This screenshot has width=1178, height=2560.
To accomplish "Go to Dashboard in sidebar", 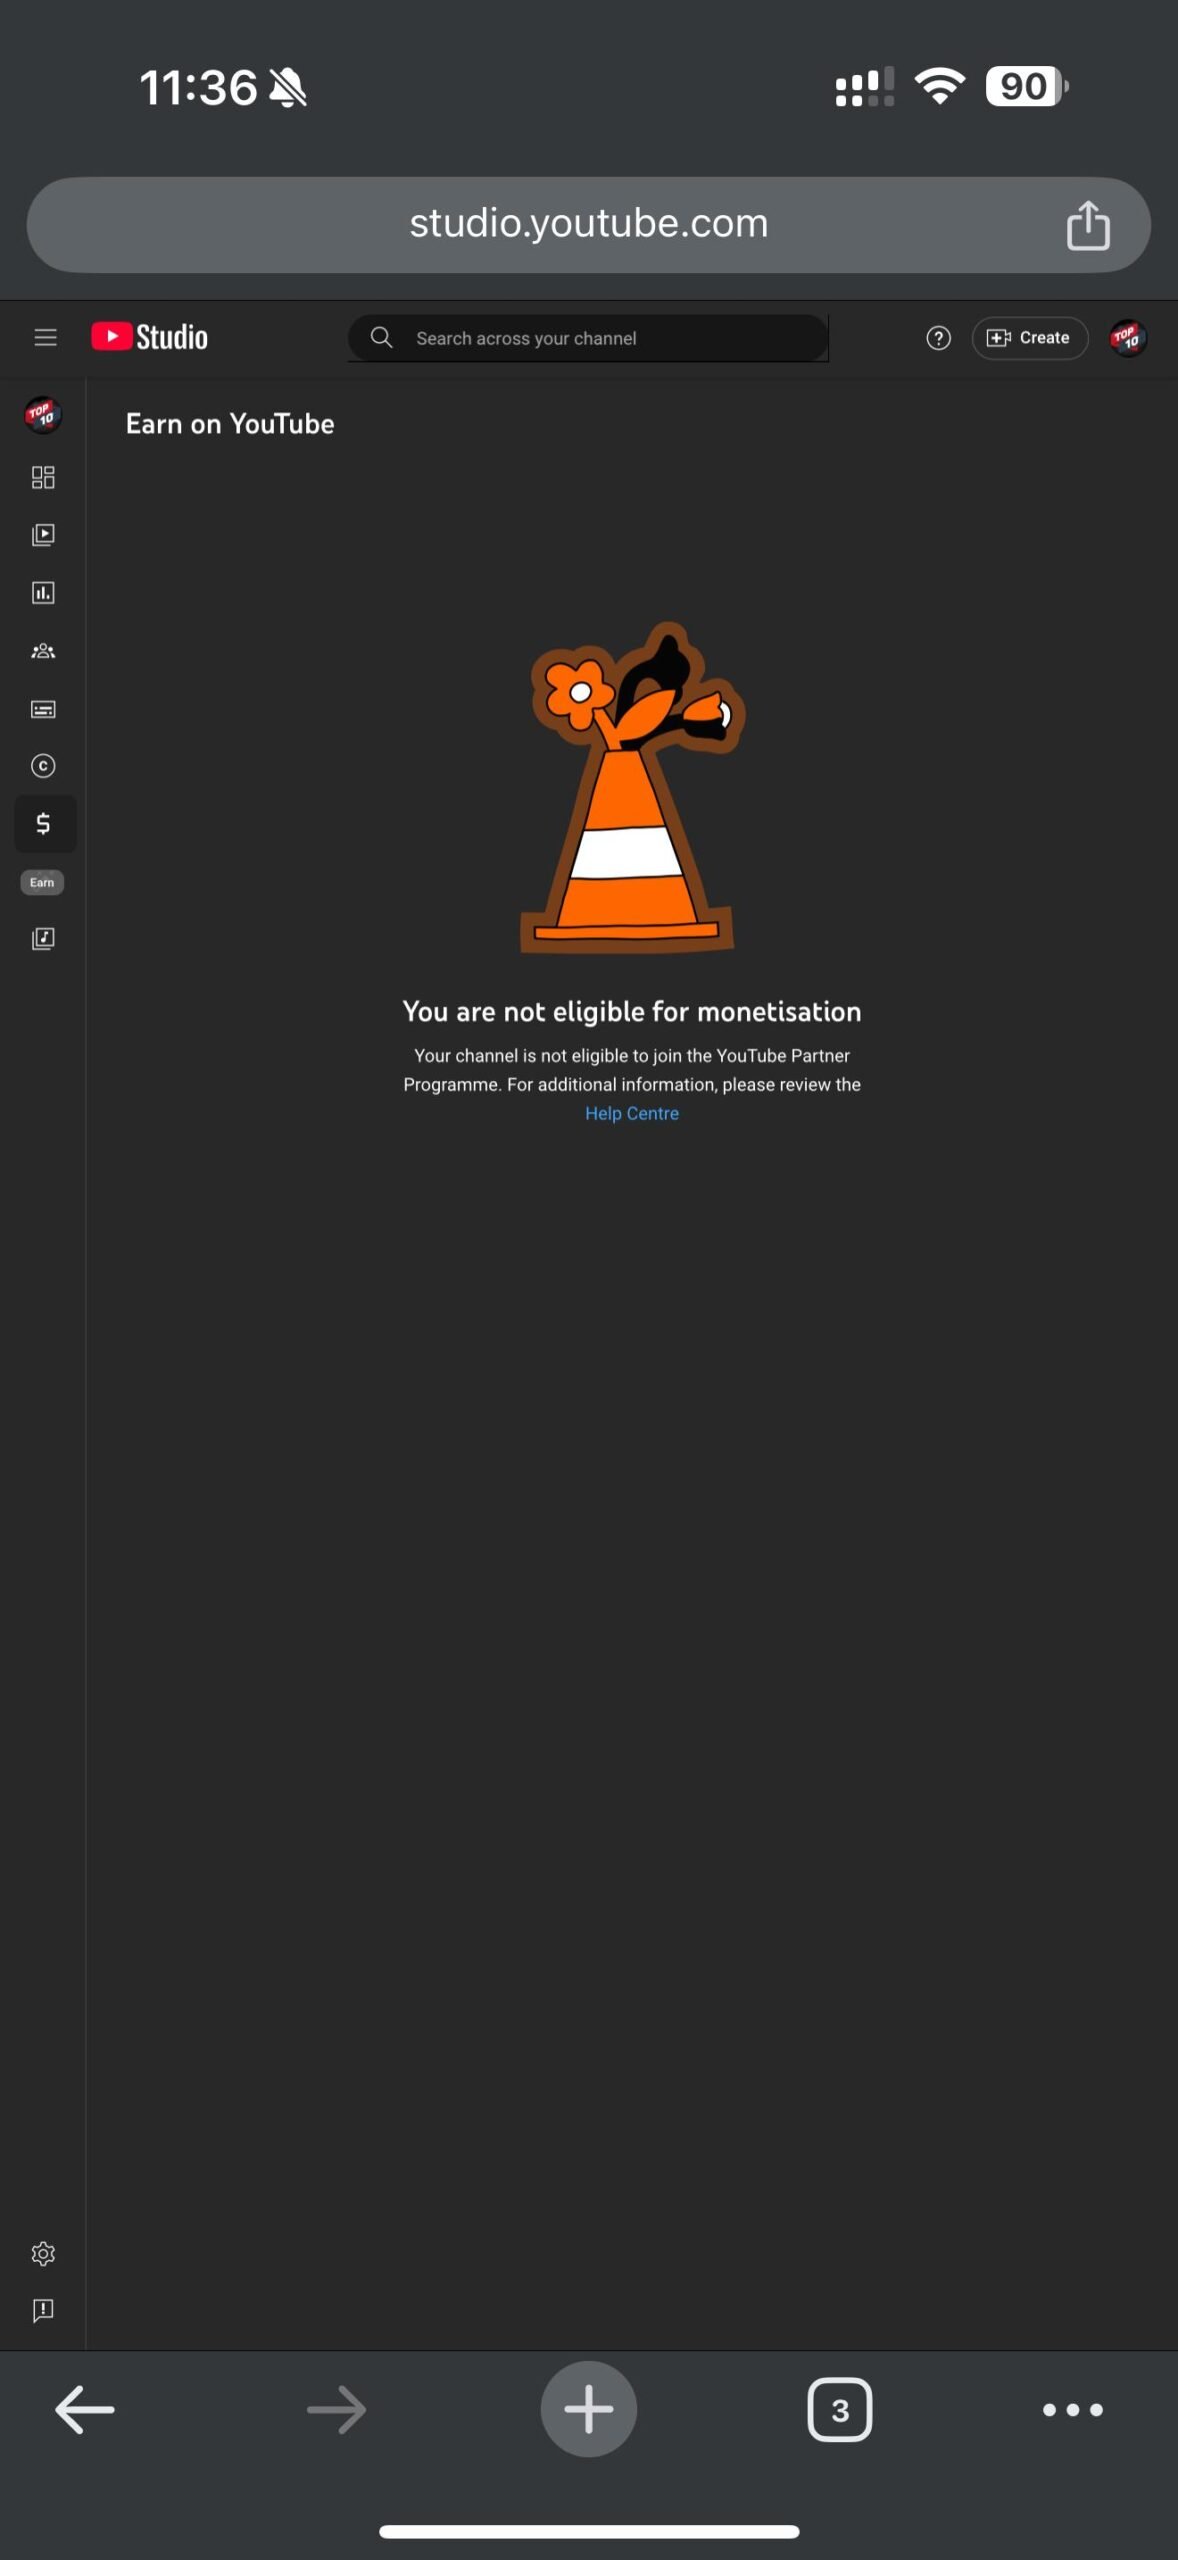I will [43, 477].
